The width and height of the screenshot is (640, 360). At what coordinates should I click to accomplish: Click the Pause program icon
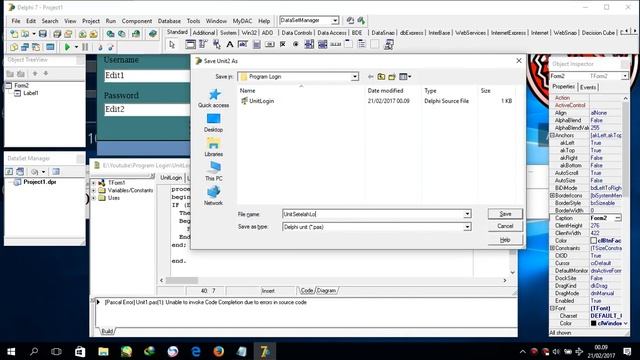[x=85, y=47]
